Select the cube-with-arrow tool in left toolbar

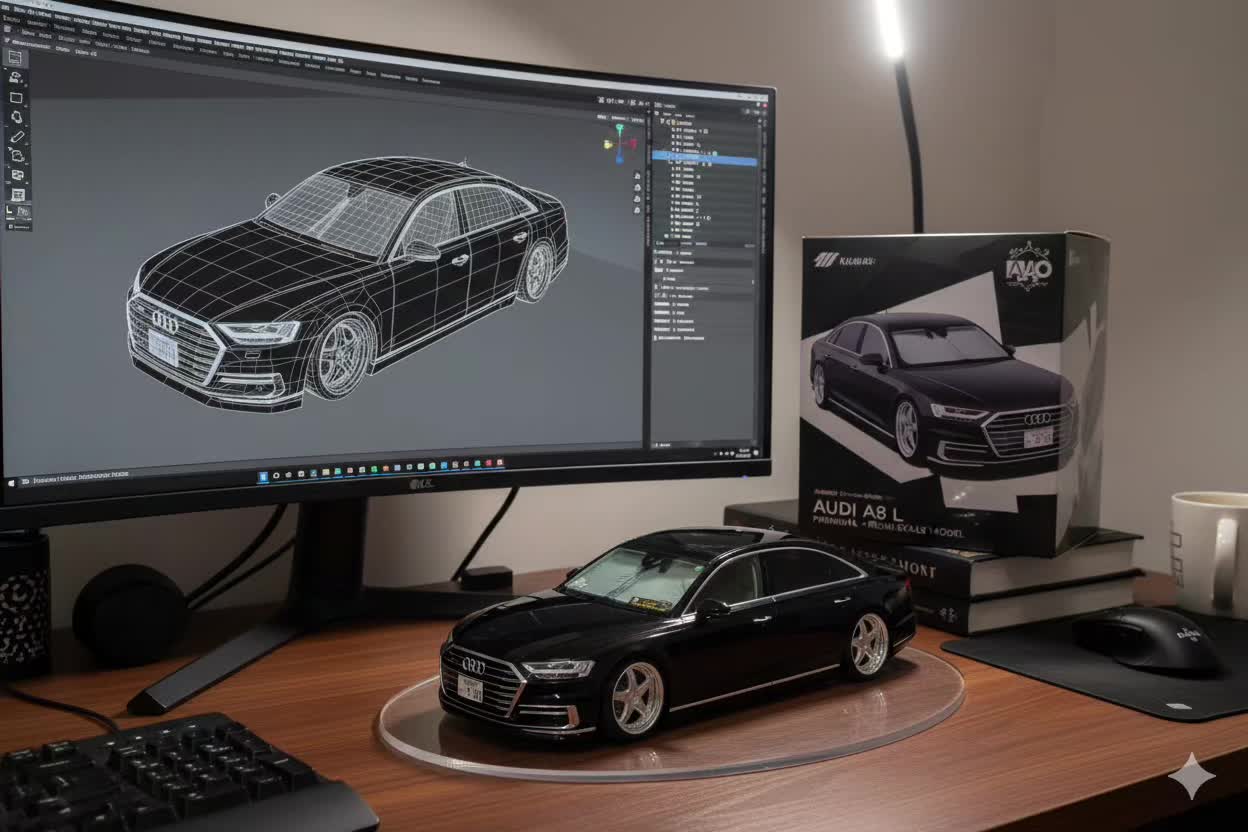coord(17,155)
